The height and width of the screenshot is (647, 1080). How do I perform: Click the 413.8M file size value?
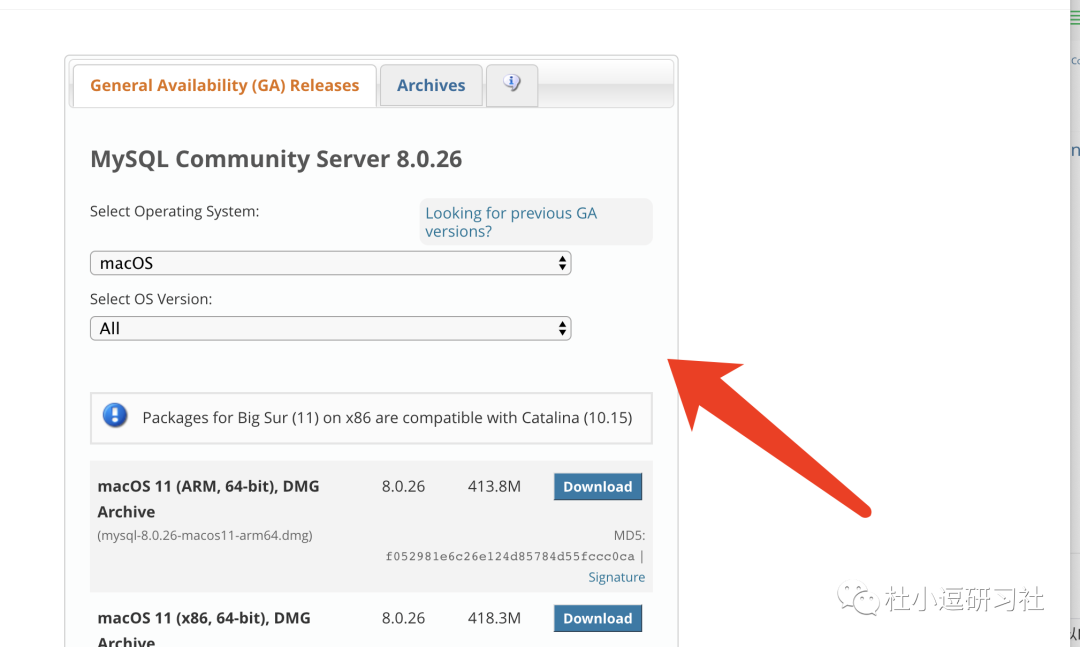pos(495,486)
